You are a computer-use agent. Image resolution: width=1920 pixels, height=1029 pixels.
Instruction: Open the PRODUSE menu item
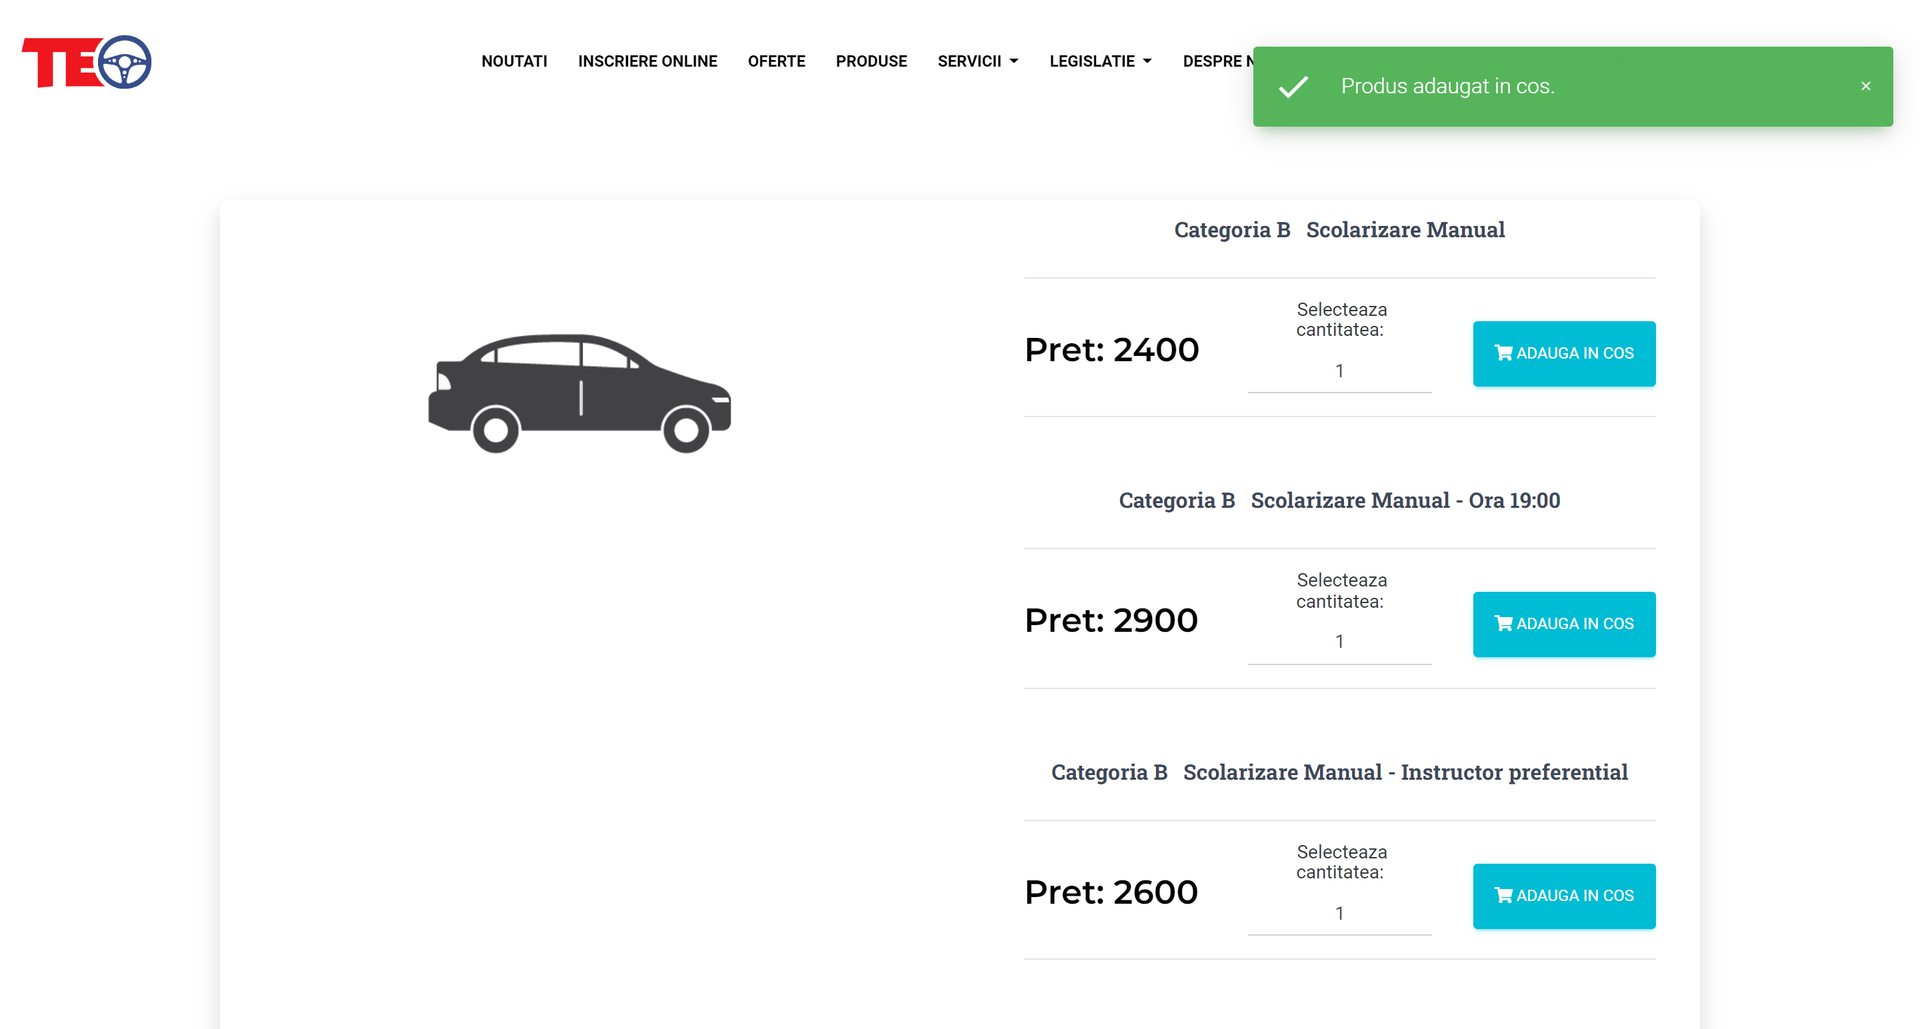pyautogui.click(x=871, y=61)
